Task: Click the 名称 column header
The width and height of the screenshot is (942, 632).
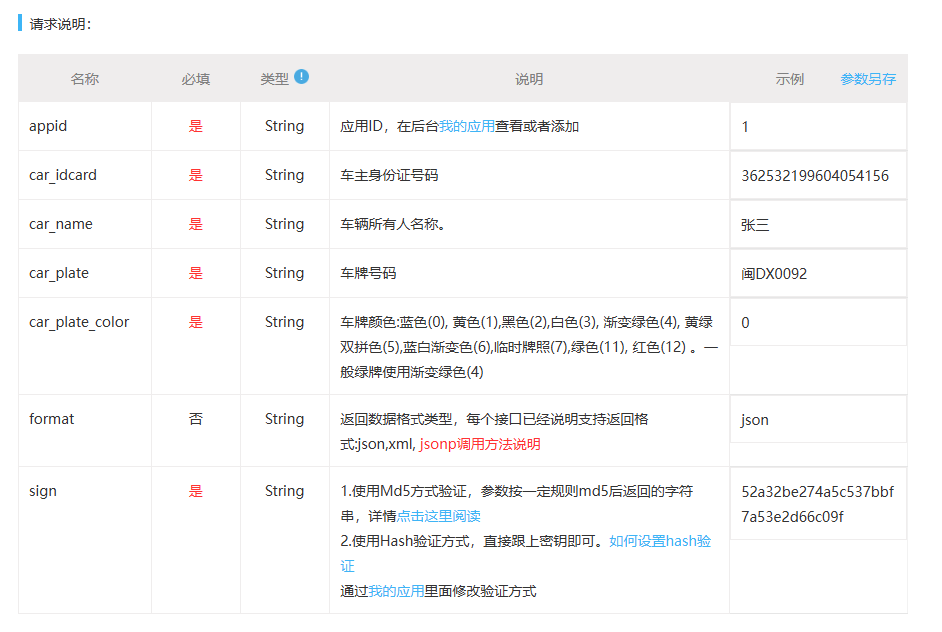Action: pos(84,78)
